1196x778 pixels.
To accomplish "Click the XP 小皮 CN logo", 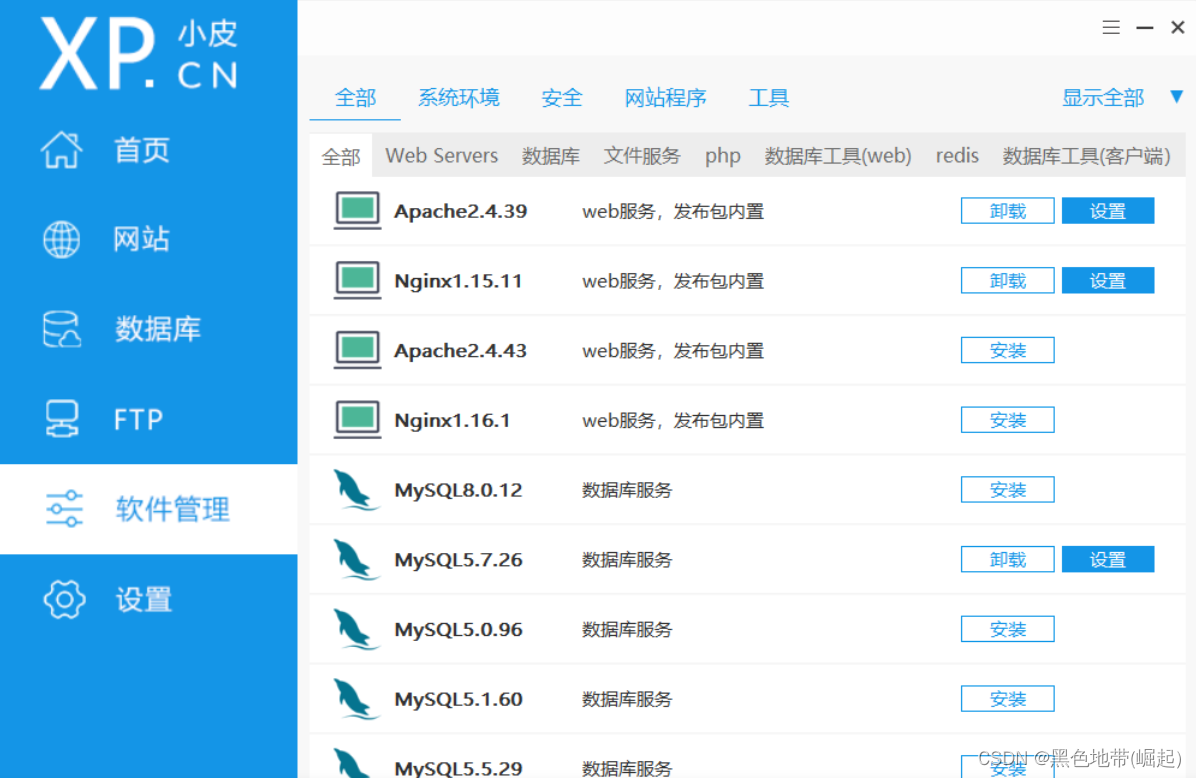I will pos(139,53).
